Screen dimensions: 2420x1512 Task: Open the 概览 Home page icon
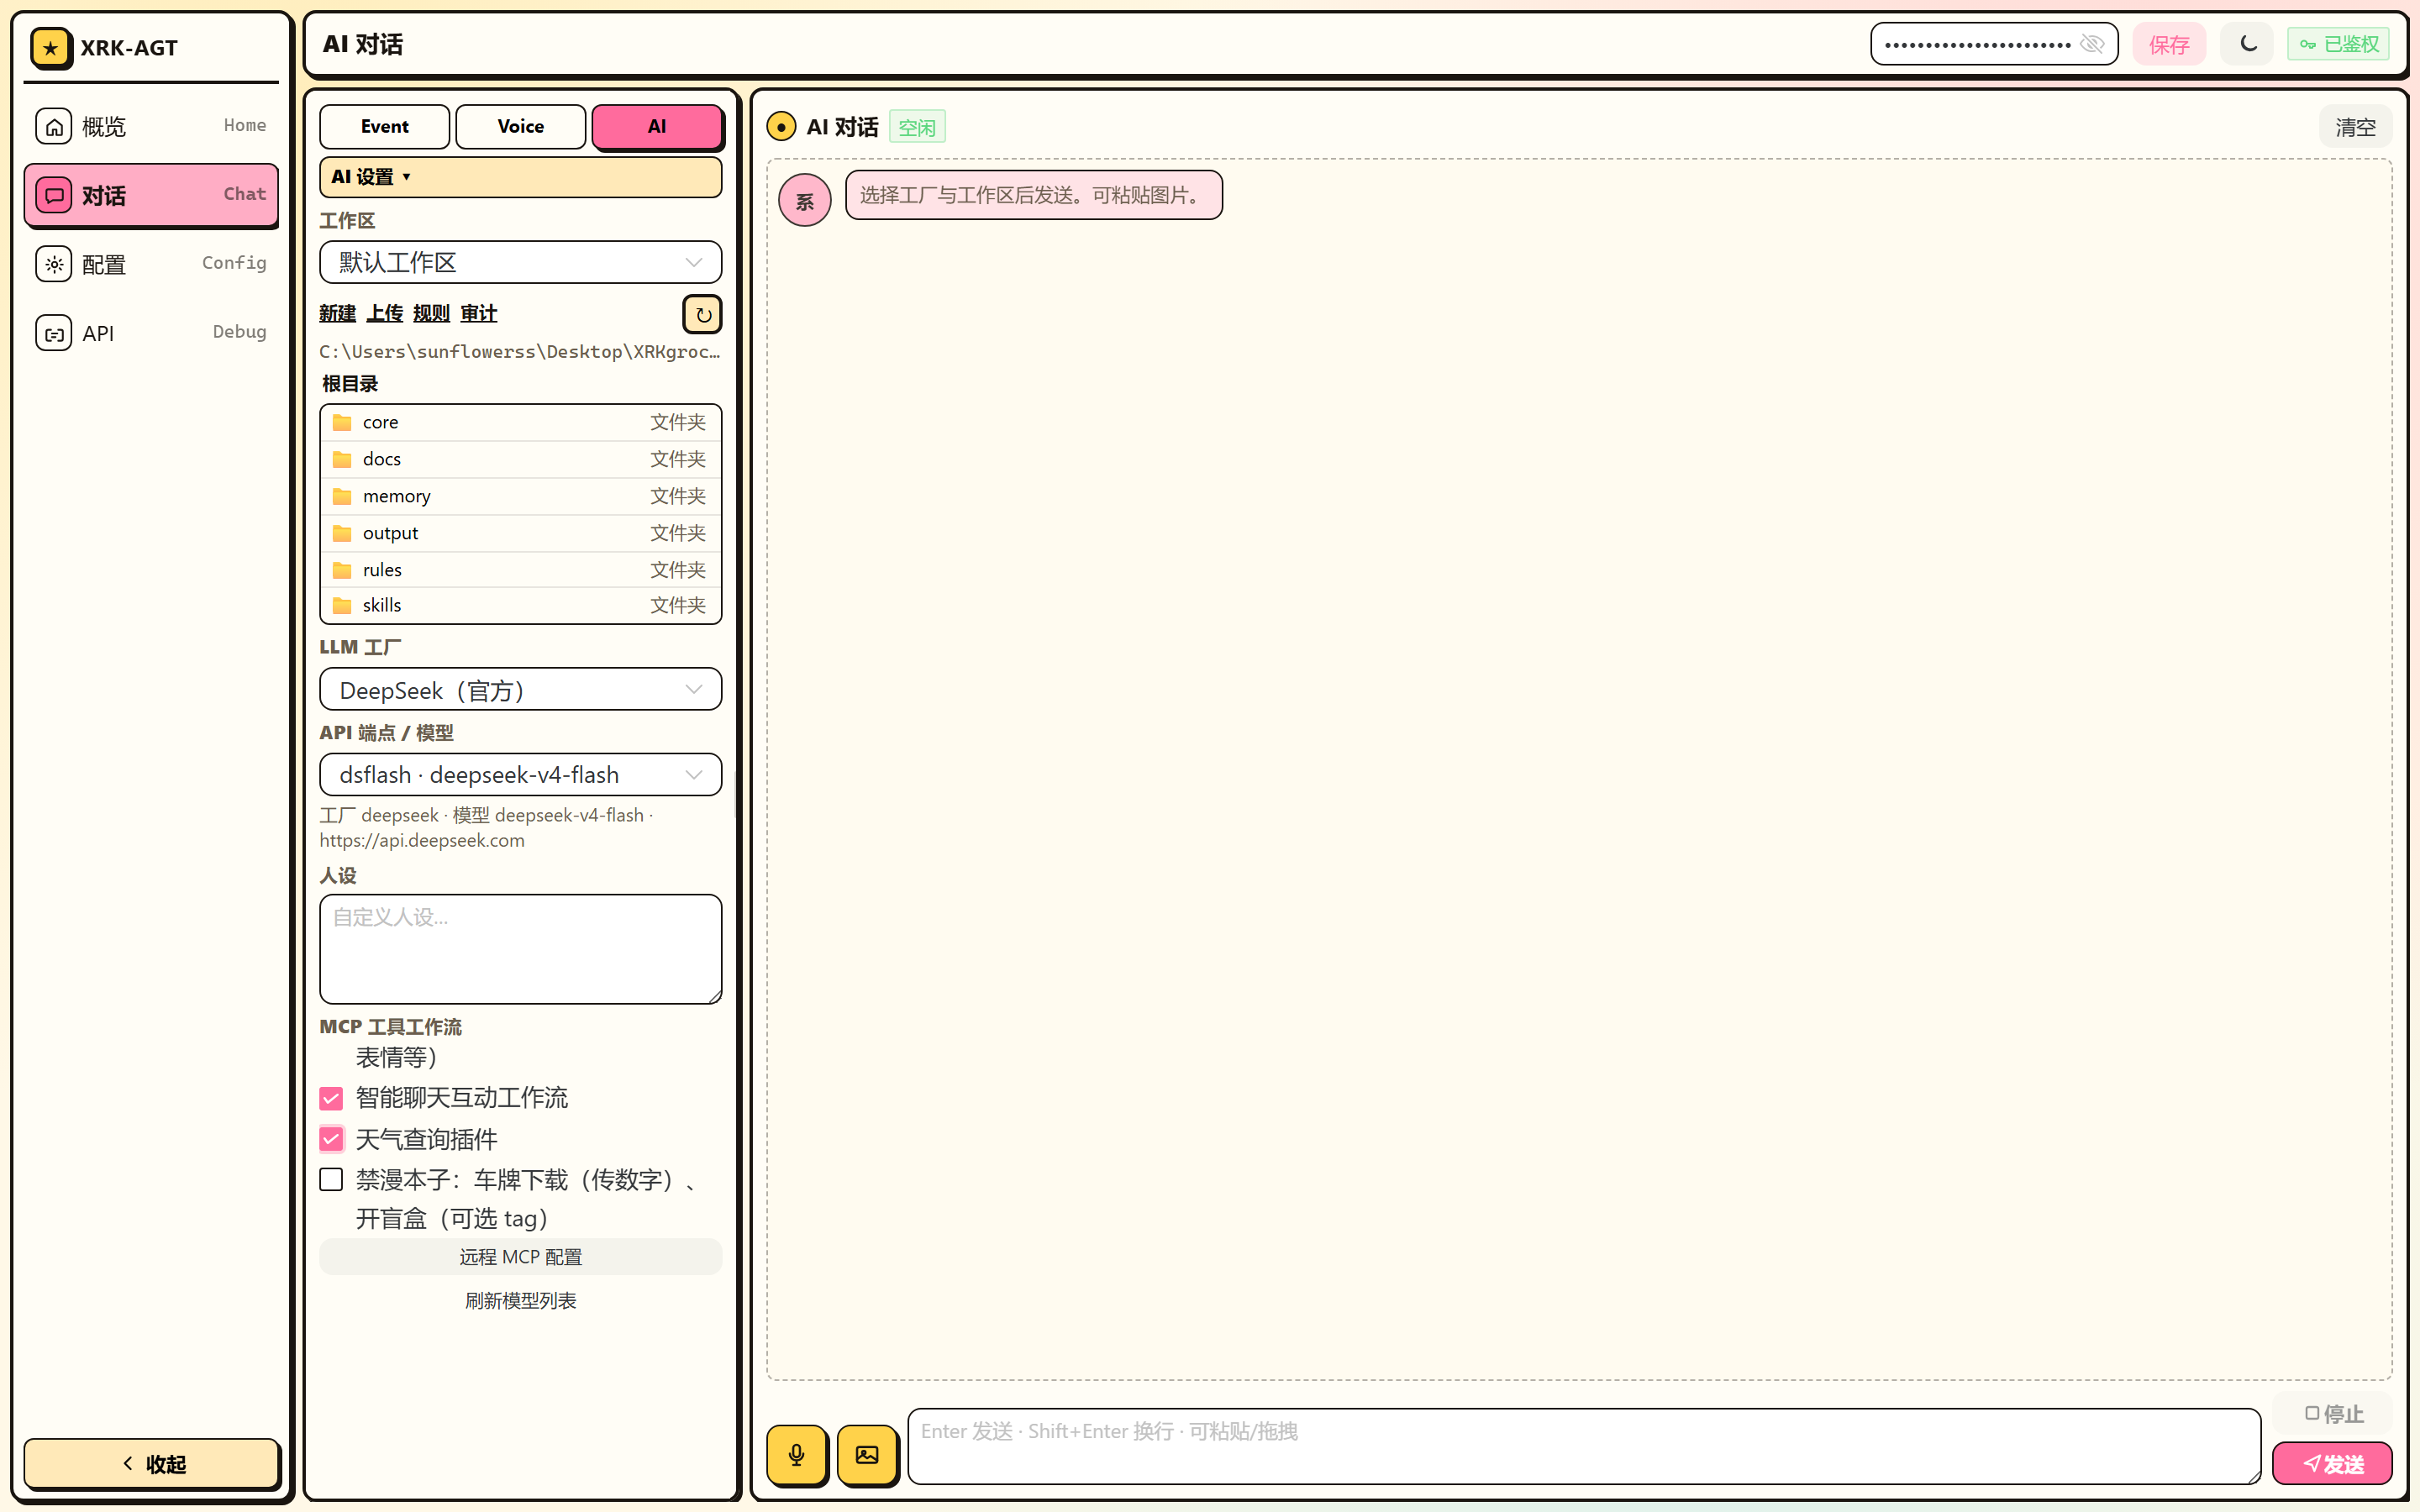coord(54,126)
